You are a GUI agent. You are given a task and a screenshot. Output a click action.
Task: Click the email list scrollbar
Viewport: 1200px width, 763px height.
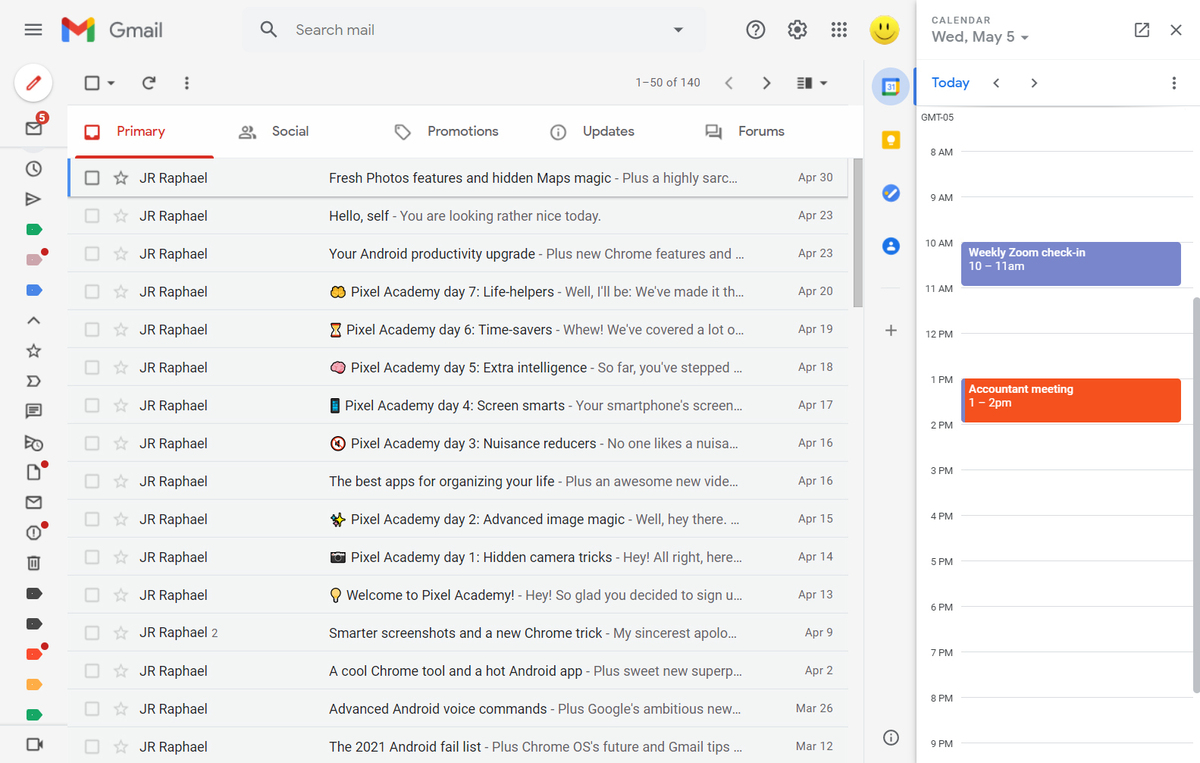click(857, 232)
